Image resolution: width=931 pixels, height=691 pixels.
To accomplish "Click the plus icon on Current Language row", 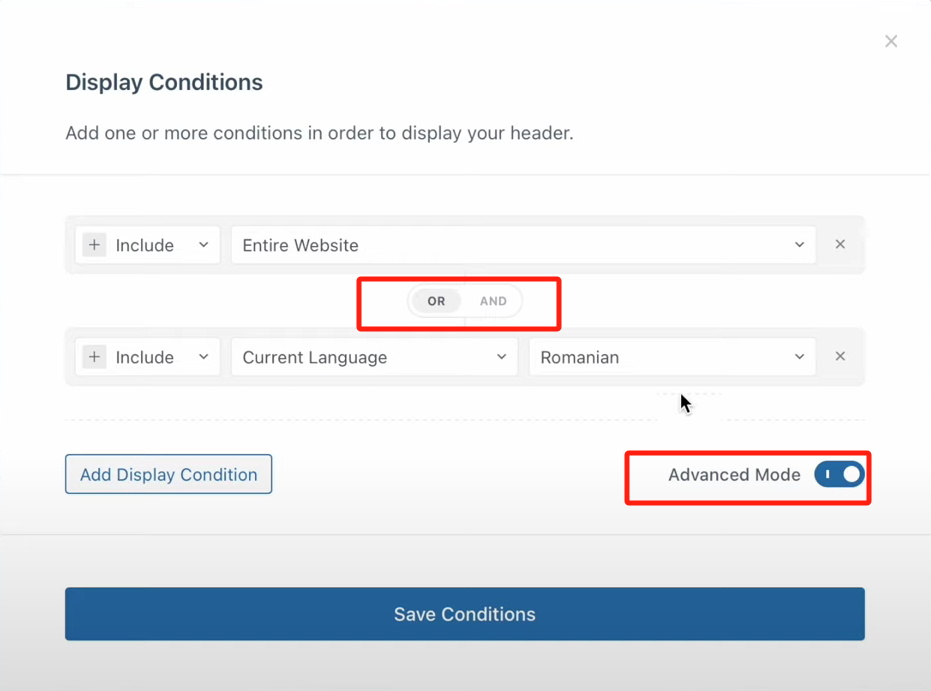I will pyautogui.click(x=94, y=357).
